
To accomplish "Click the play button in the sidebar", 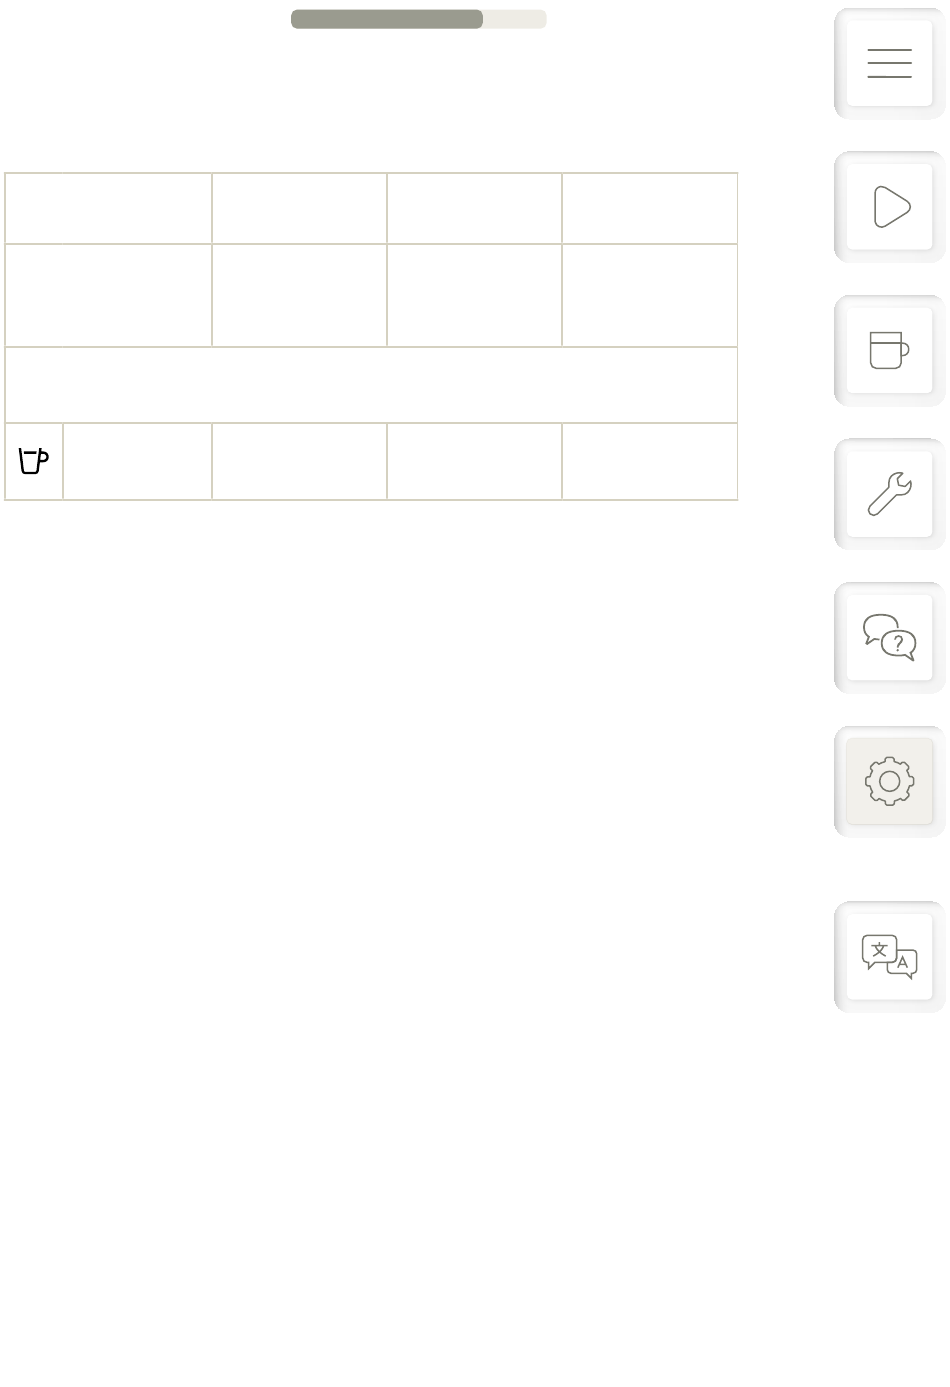I will (889, 207).
